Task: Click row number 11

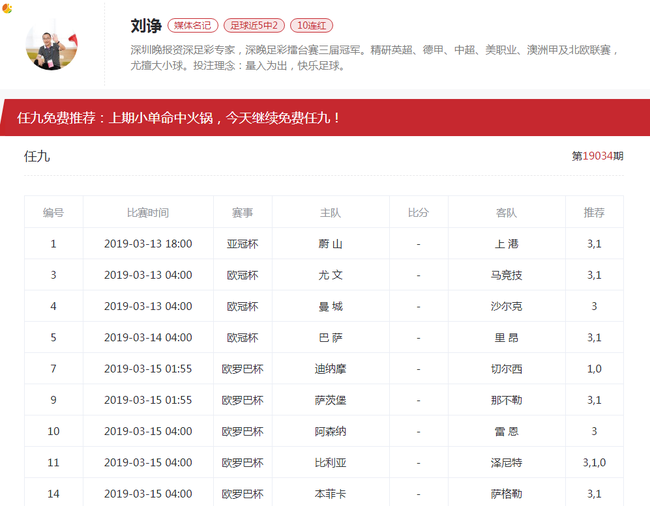Action: pyautogui.click(x=53, y=462)
